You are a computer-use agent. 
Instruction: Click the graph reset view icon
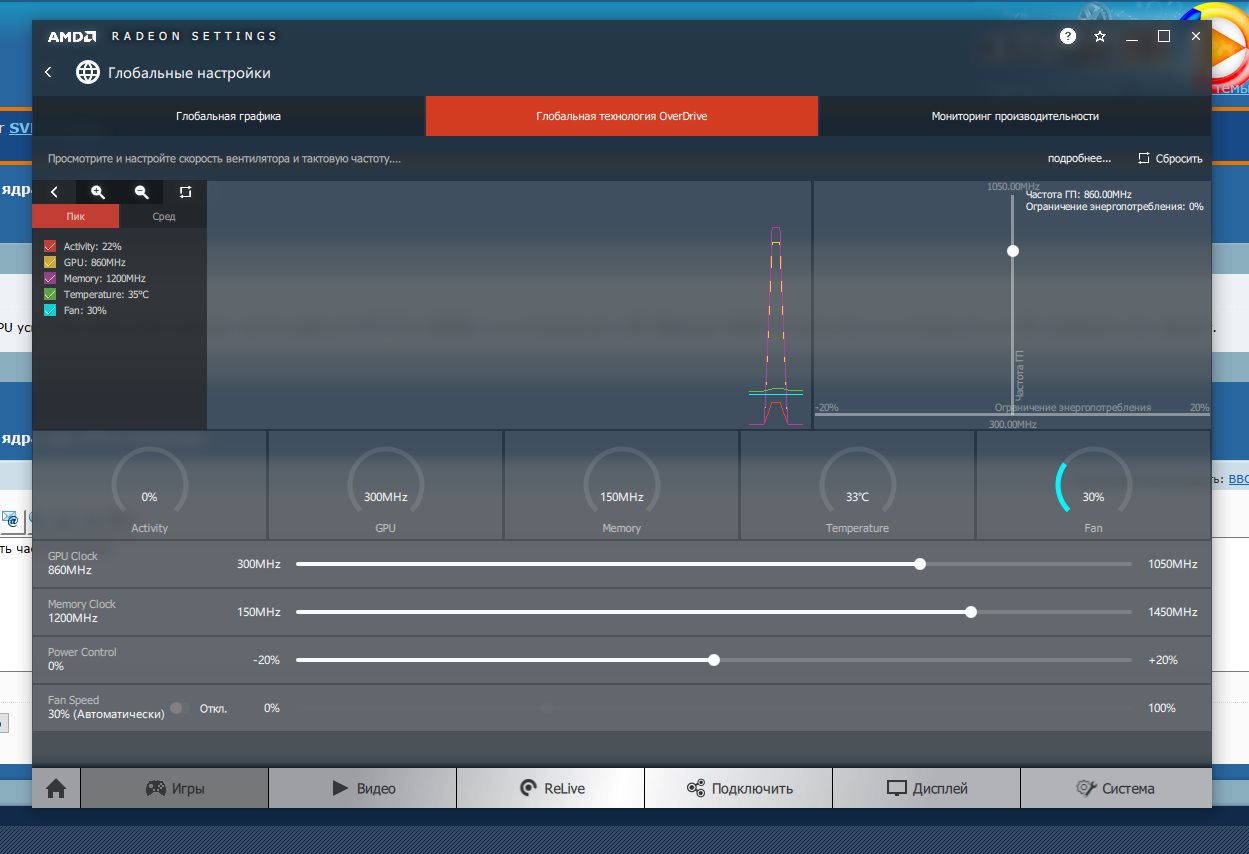185,192
